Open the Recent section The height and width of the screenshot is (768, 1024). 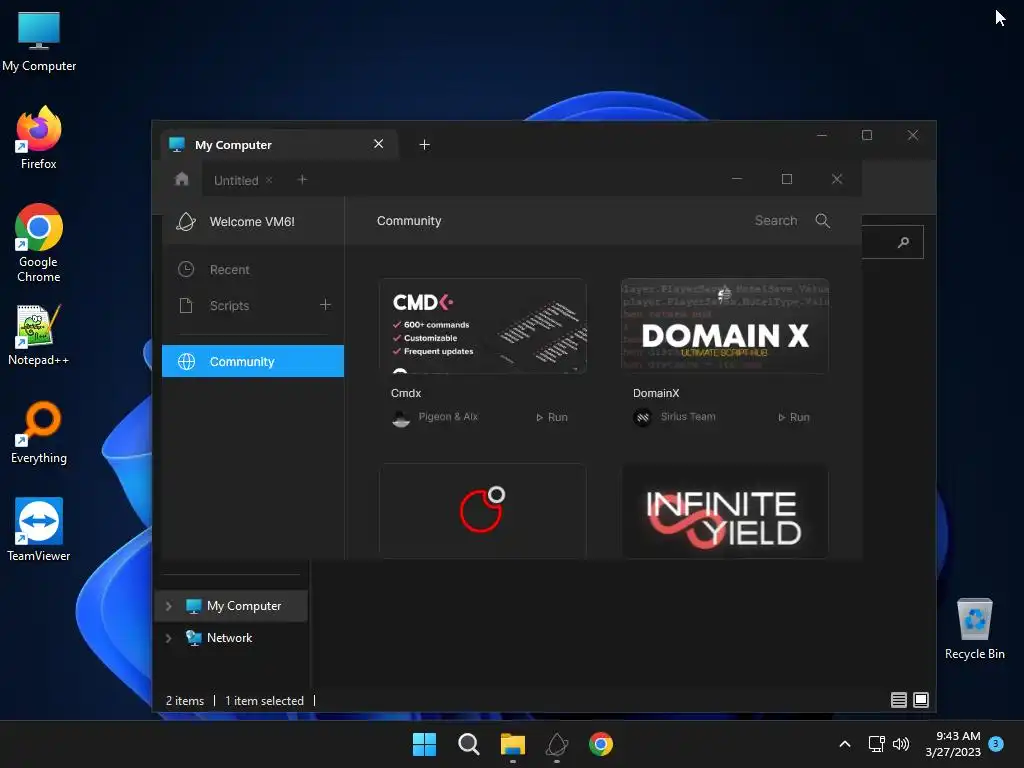253,269
